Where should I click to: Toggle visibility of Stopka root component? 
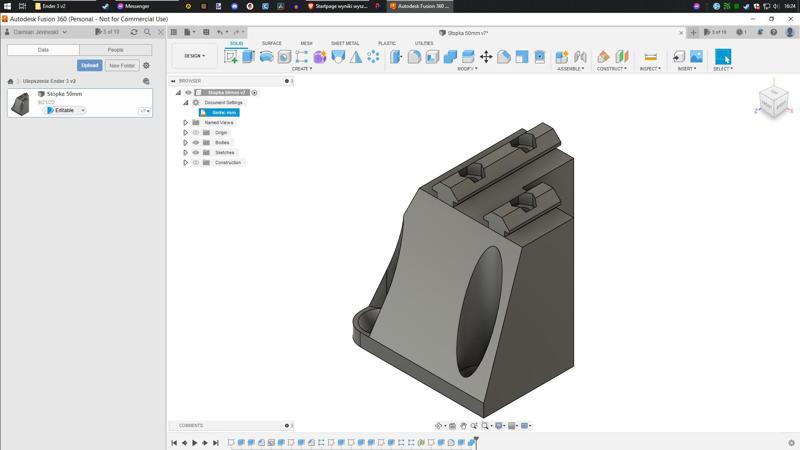coord(188,92)
